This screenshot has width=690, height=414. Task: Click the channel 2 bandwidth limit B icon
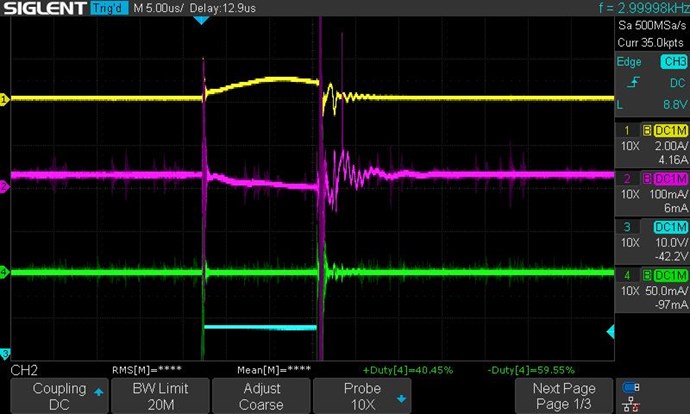click(646, 179)
